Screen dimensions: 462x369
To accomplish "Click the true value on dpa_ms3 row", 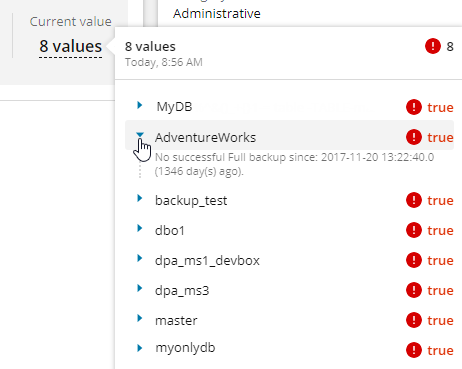I will 440,290.
